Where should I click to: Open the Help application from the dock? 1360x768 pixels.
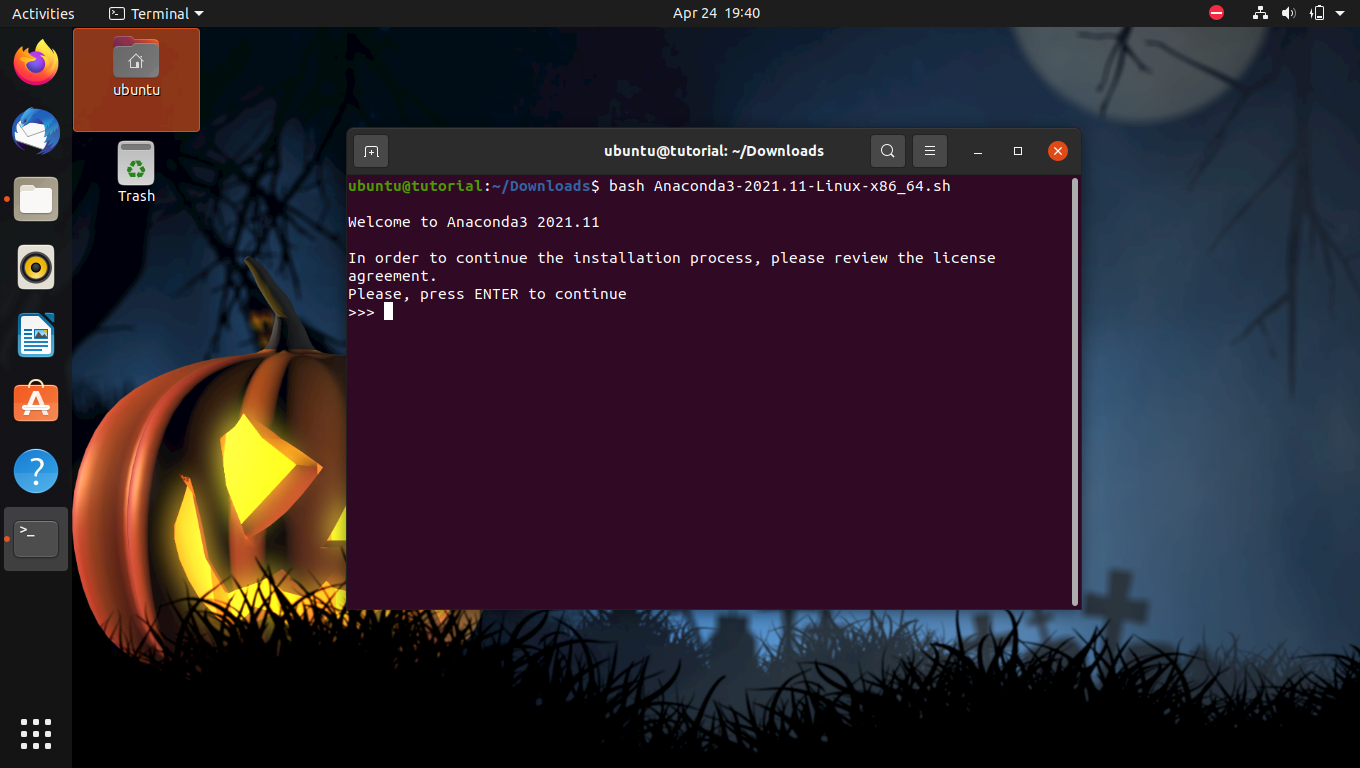pyautogui.click(x=36, y=470)
